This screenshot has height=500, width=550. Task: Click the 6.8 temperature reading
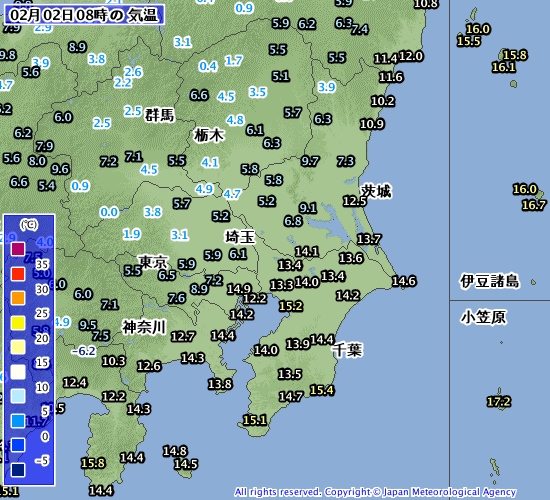point(293,221)
